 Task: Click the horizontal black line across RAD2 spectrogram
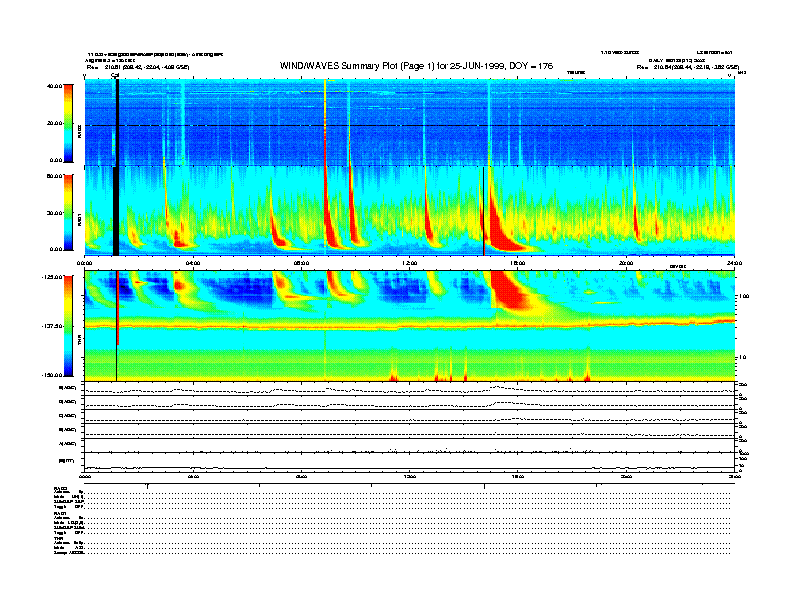click(x=409, y=125)
